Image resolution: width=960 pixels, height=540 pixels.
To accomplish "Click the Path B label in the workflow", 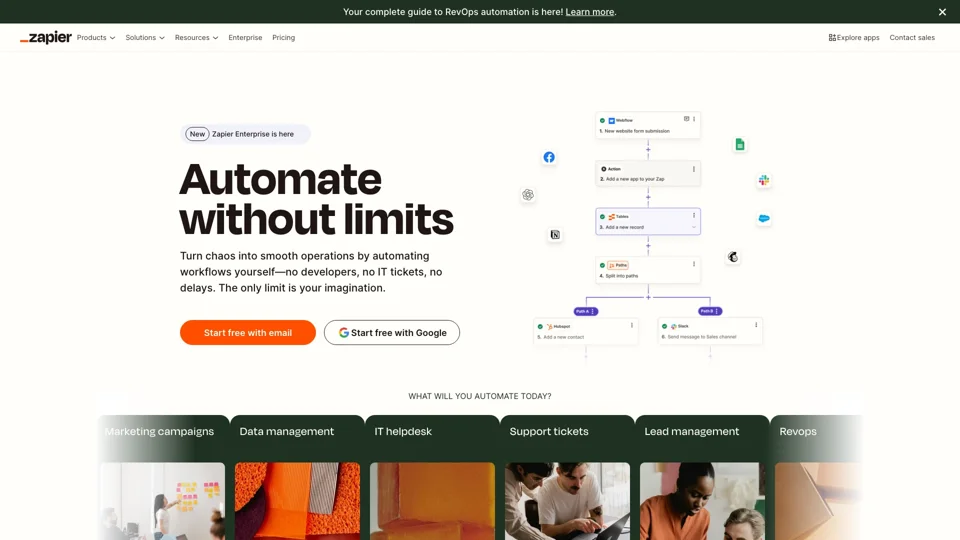I will (710, 311).
